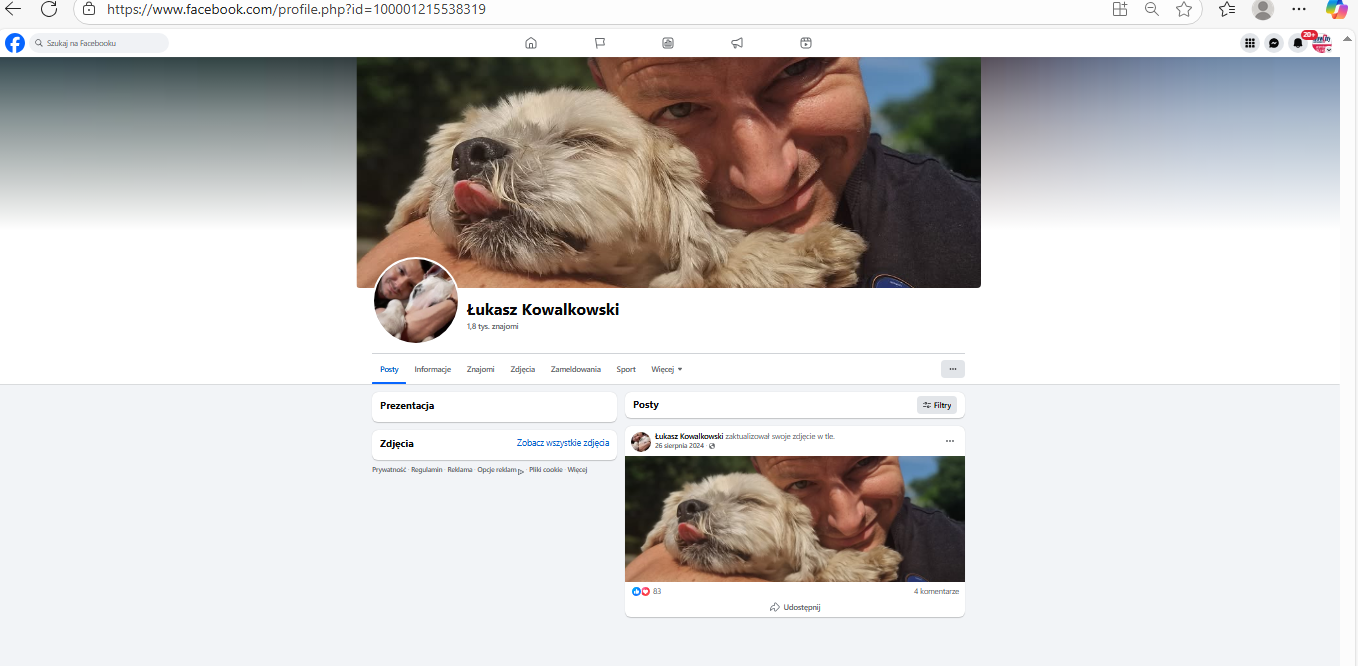Click the Facebook logo icon
Image resolution: width=1358 pixels, height=666 pixels.
(15, 43)
